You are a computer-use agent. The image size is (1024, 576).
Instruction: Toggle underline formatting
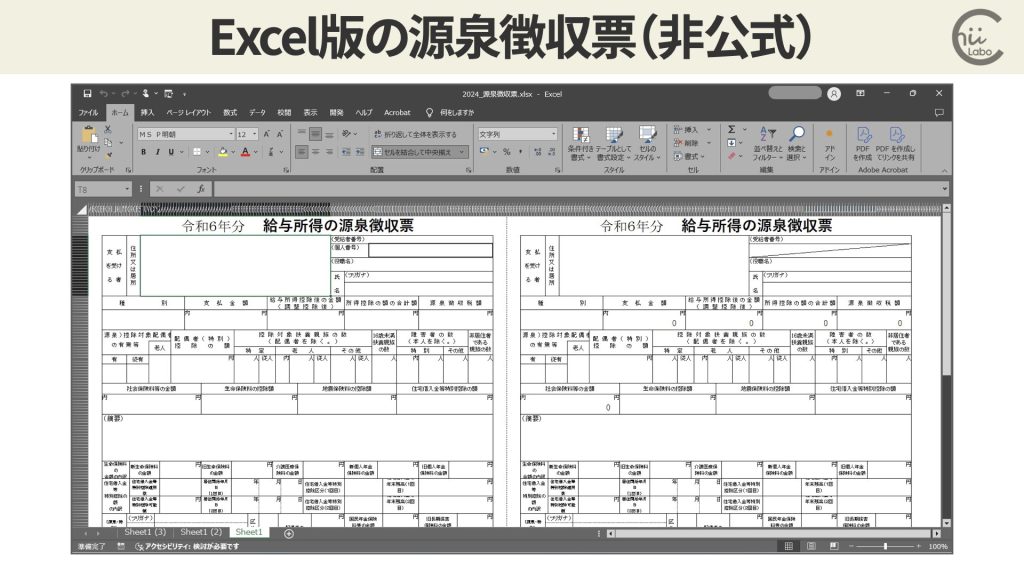tap(171, 152)
